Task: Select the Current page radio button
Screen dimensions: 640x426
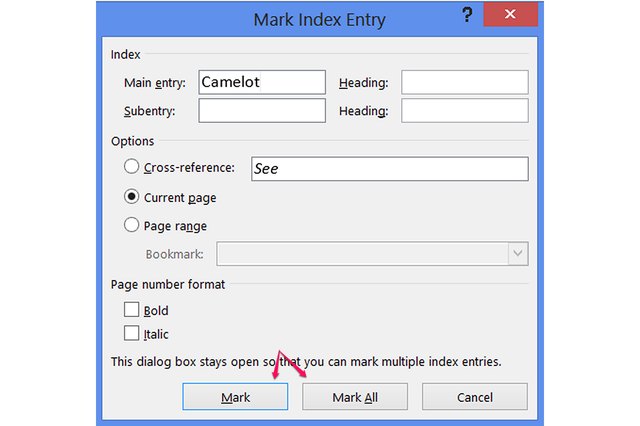Action: point(131,197)
